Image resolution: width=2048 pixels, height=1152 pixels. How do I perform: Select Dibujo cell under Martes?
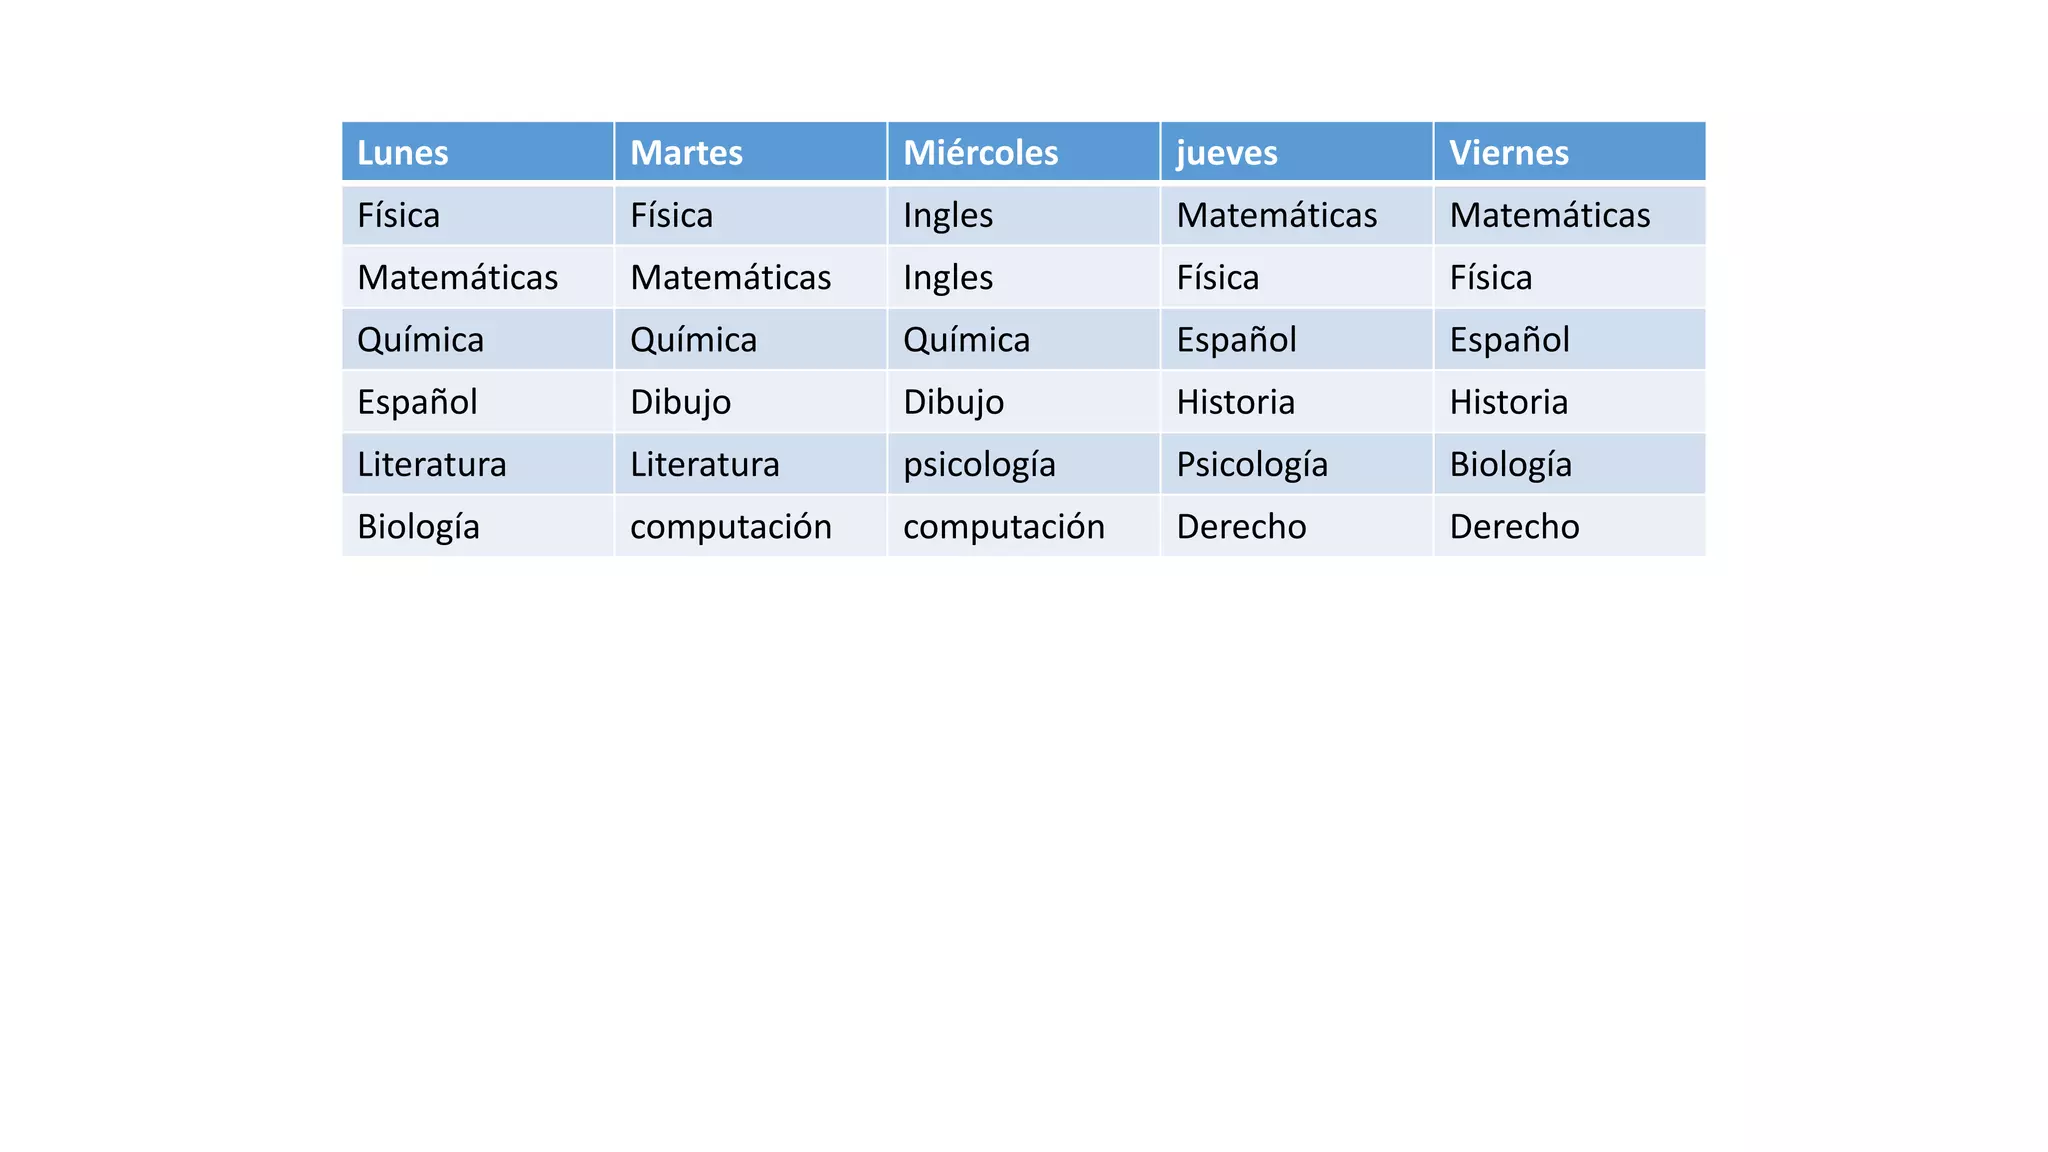pos(680,402)
